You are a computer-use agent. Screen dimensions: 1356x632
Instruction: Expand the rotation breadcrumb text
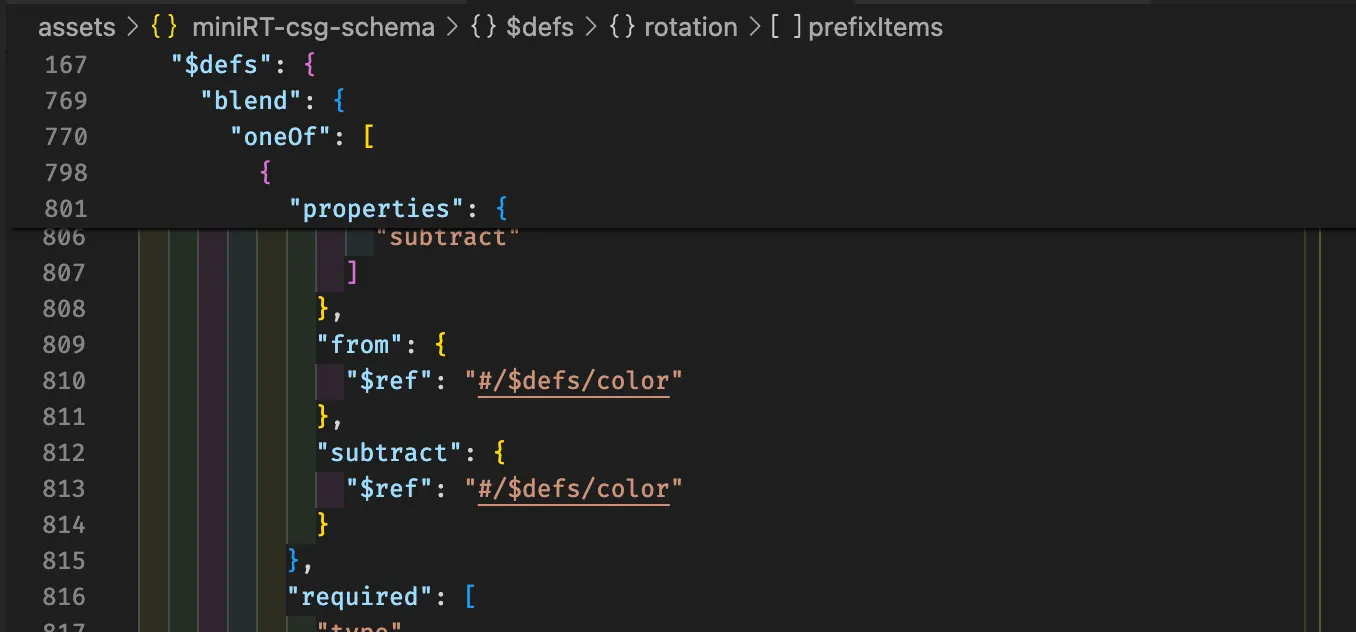click(x=690, y=27)
